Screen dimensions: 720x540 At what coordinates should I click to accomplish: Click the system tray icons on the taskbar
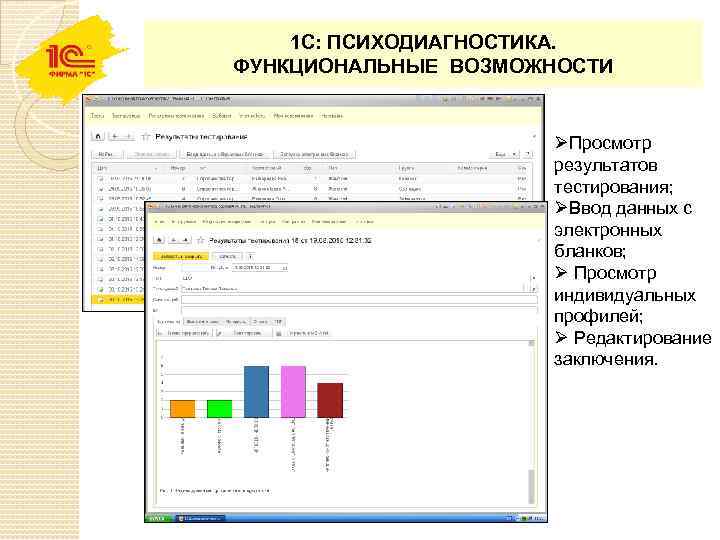point(526,518)
